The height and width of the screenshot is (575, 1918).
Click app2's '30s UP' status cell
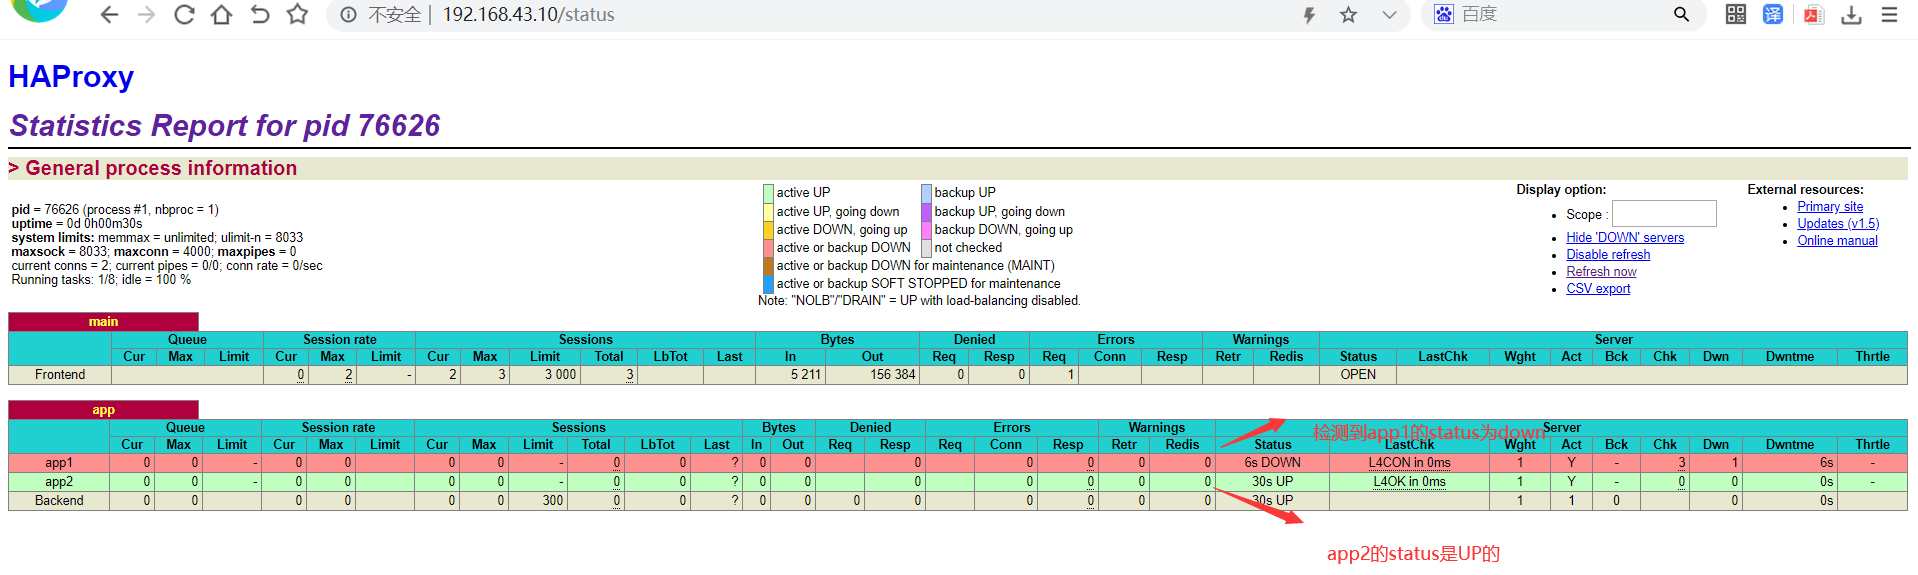(1272, 482)
